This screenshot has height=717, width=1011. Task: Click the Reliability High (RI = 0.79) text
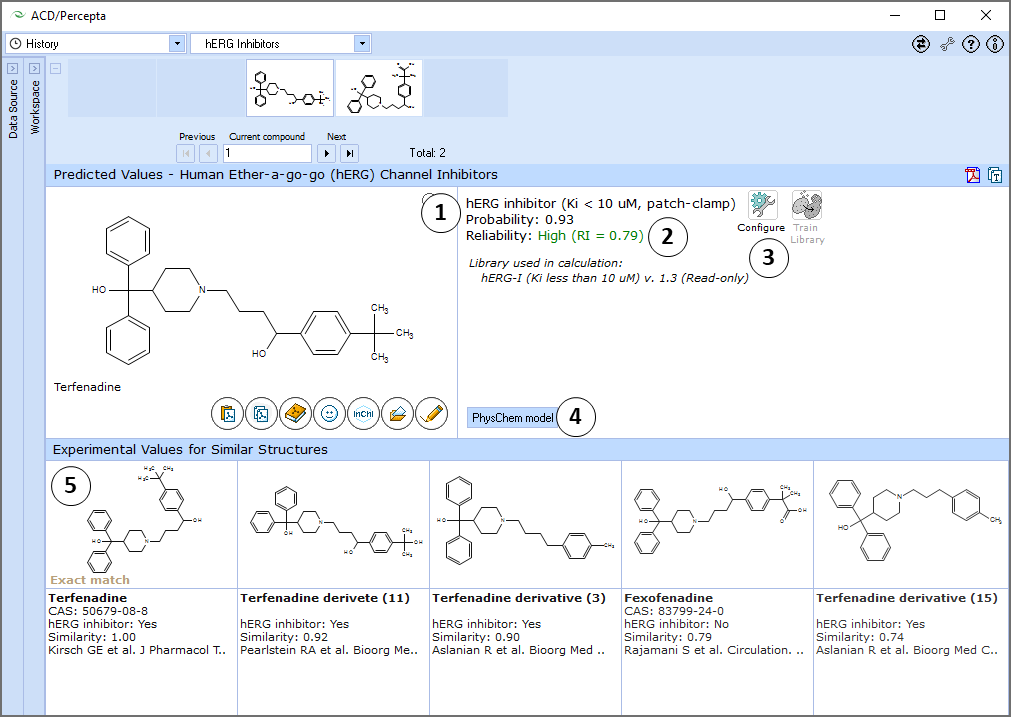[x=555, y=235]
